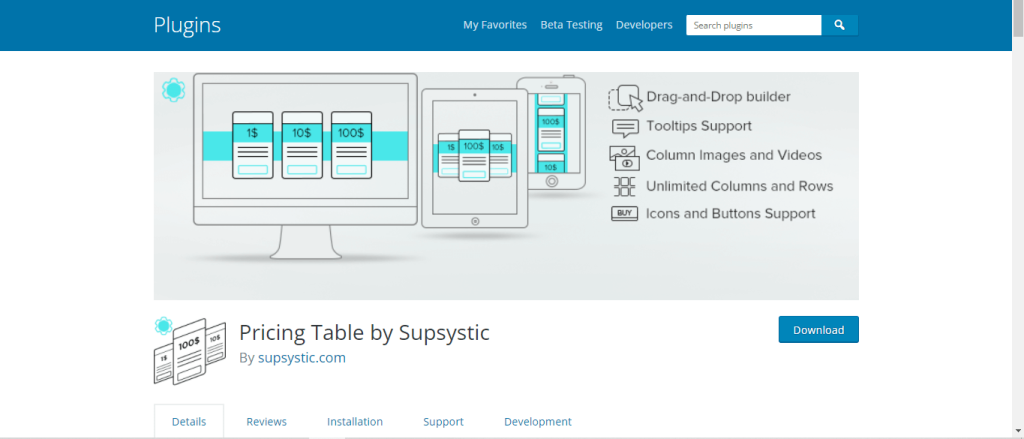Click 'Unlimited Columns and Rows' text

740,186
